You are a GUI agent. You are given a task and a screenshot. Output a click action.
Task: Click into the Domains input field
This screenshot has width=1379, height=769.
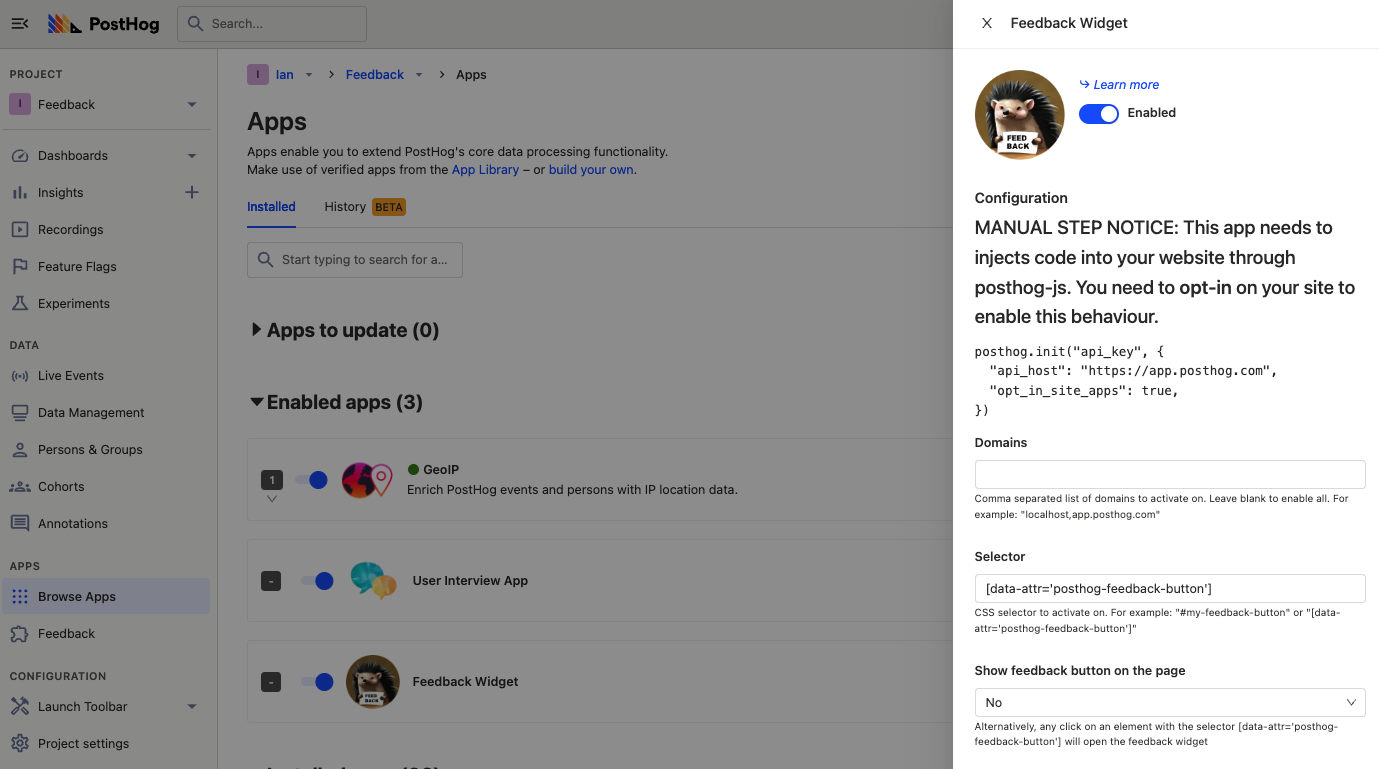coord(1169,474)
